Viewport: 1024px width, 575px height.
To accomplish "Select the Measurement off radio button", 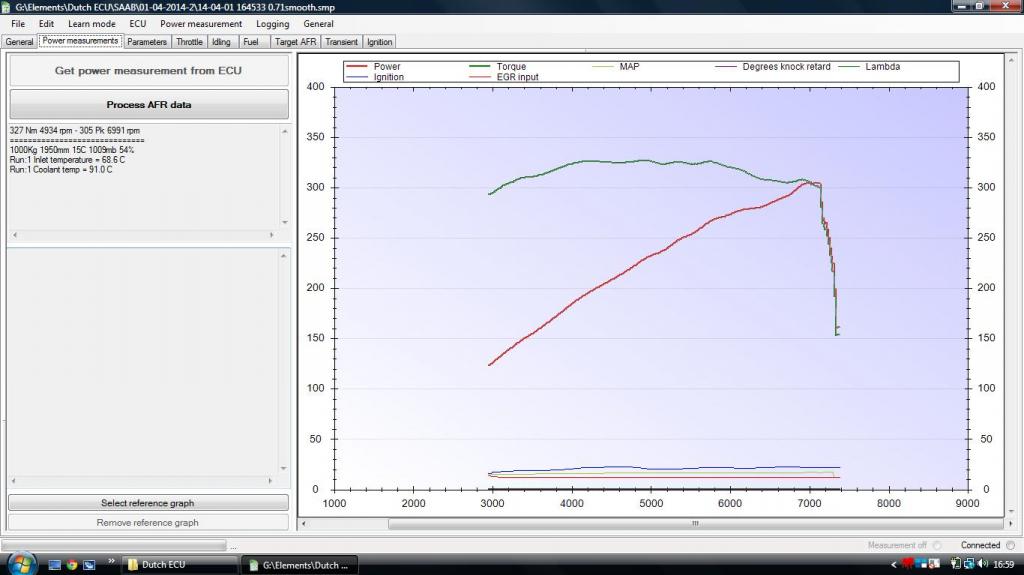I will (x=936, y=545).
